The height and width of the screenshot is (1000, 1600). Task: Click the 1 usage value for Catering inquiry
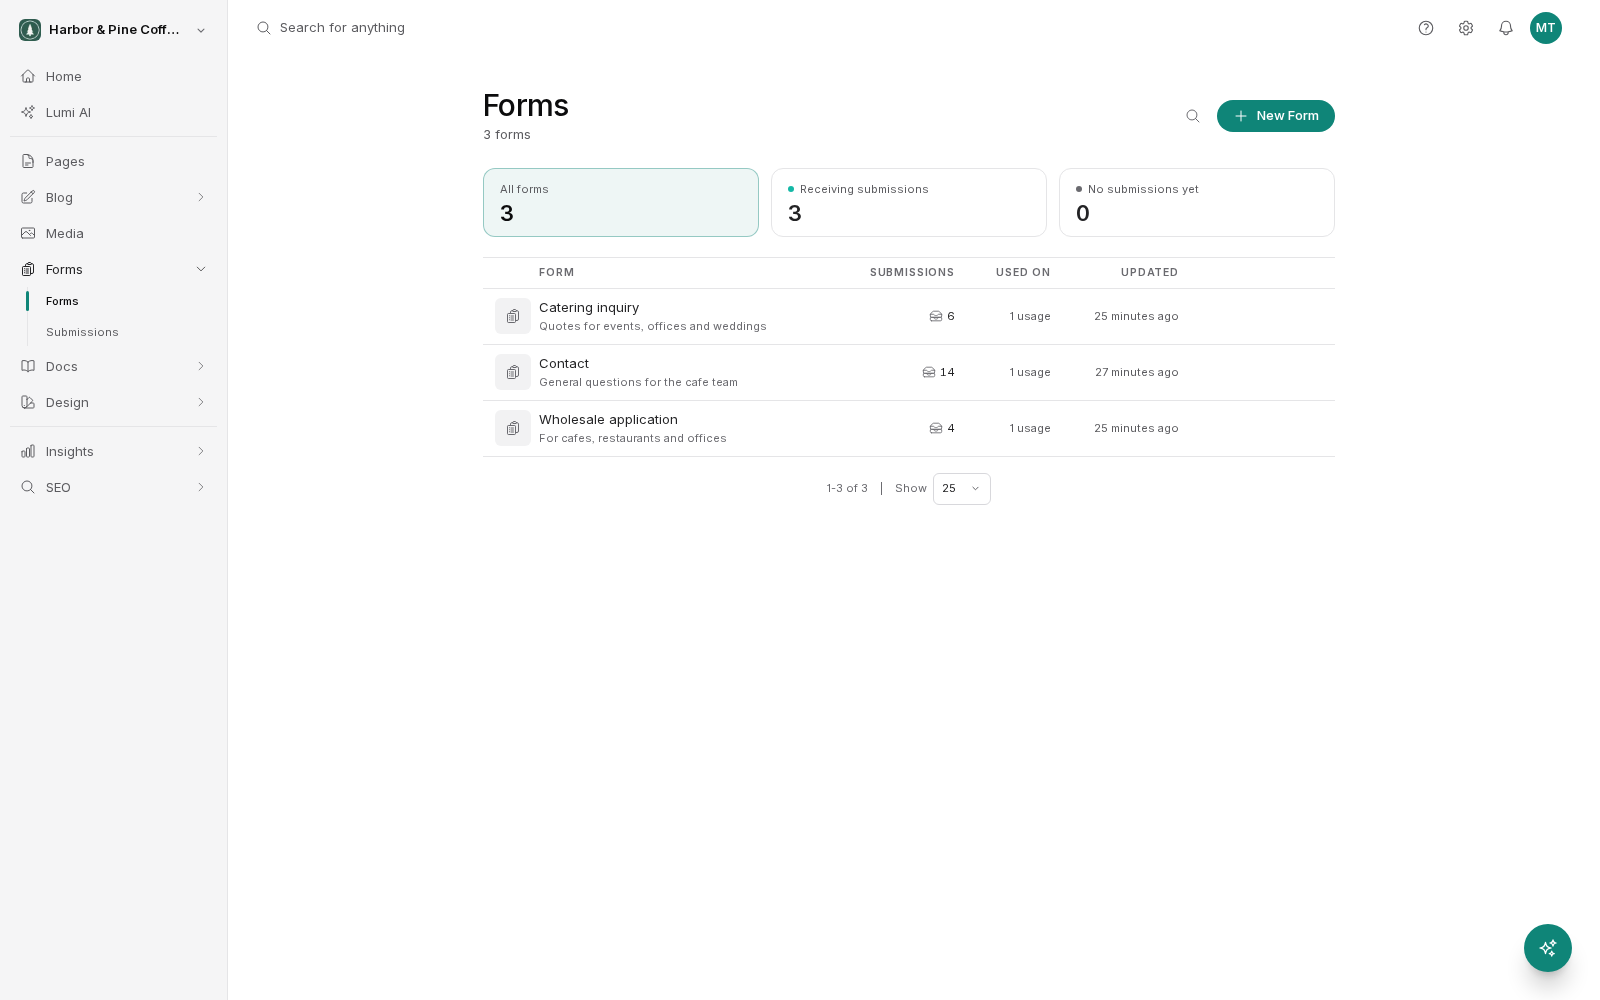point(1030,316)
